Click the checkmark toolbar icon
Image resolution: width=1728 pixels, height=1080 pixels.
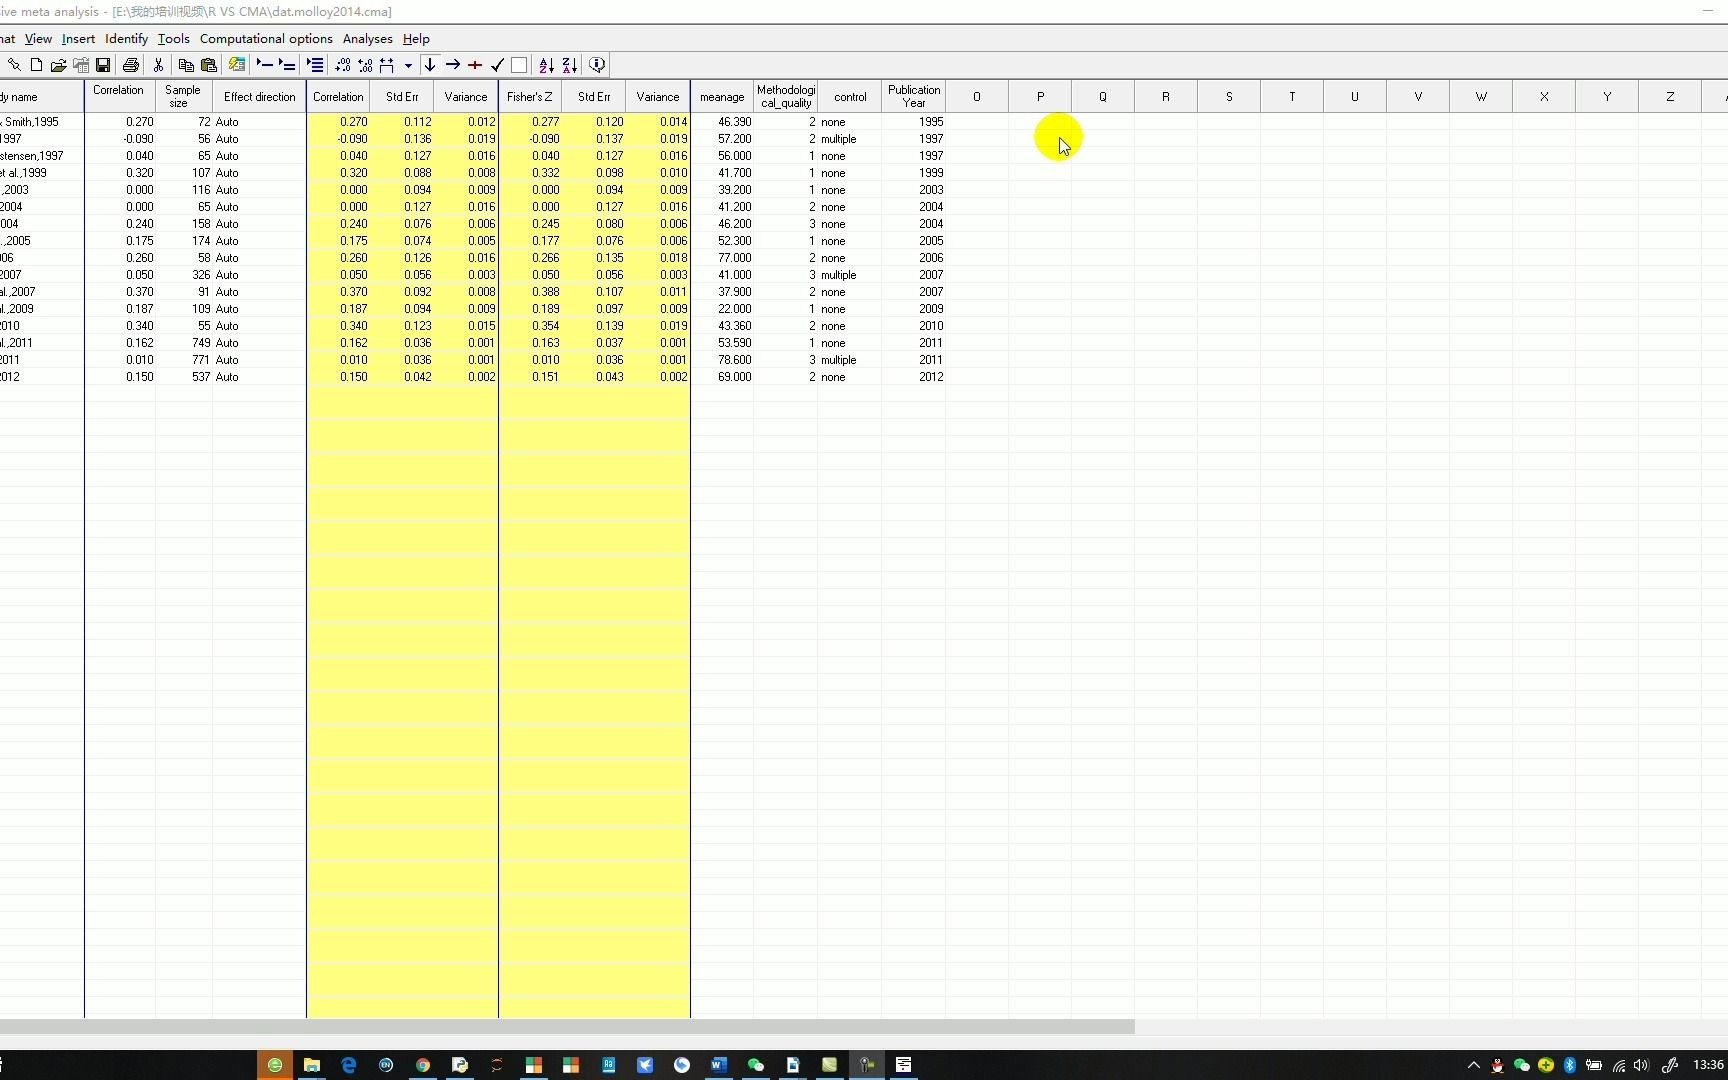click(497, 65)
